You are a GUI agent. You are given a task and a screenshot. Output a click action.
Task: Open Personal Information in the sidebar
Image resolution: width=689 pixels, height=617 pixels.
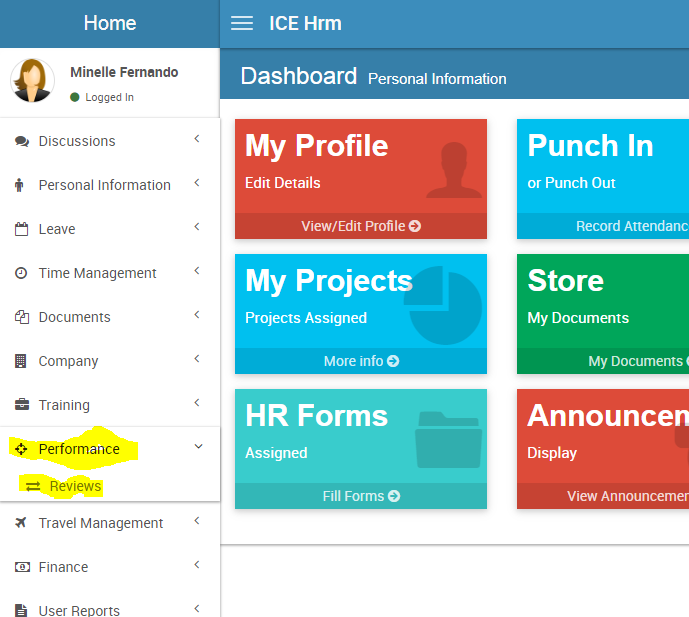(110, 185)
